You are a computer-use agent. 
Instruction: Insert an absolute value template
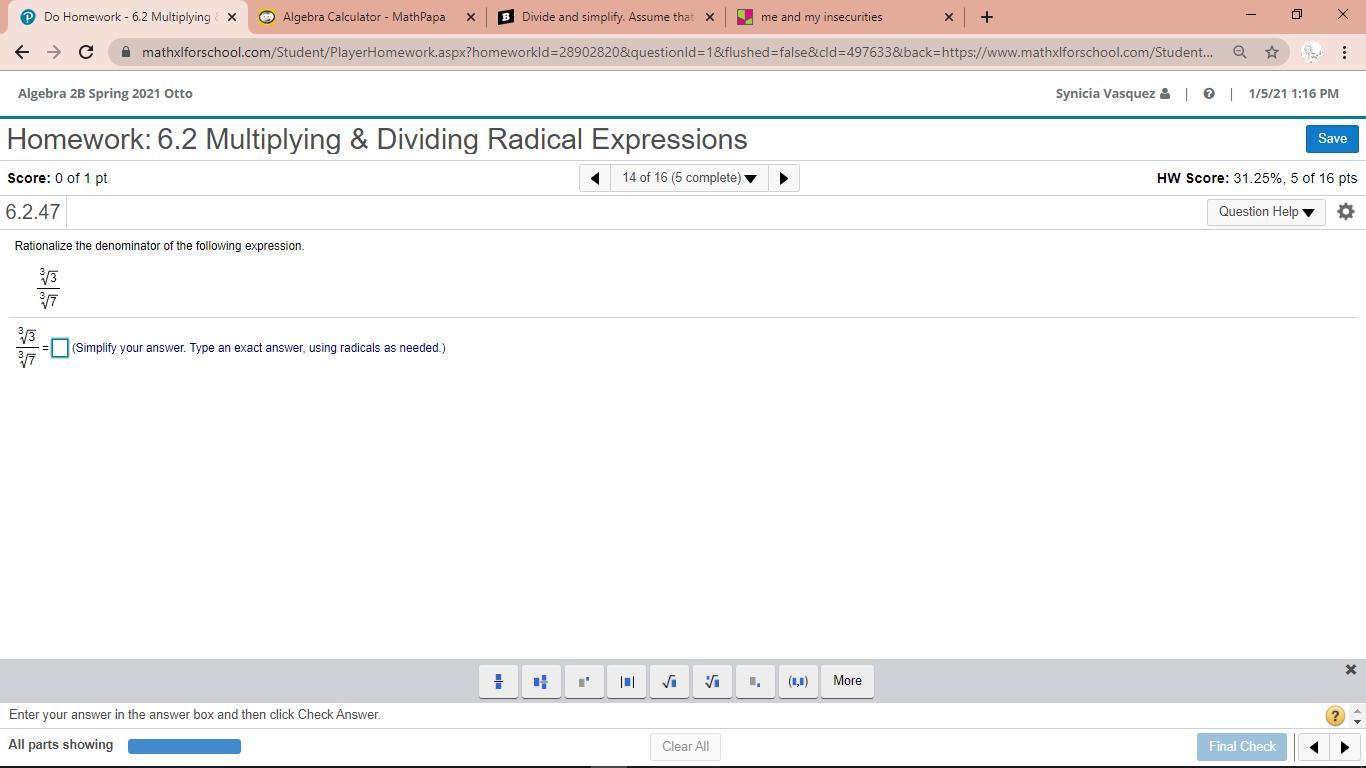627,681
